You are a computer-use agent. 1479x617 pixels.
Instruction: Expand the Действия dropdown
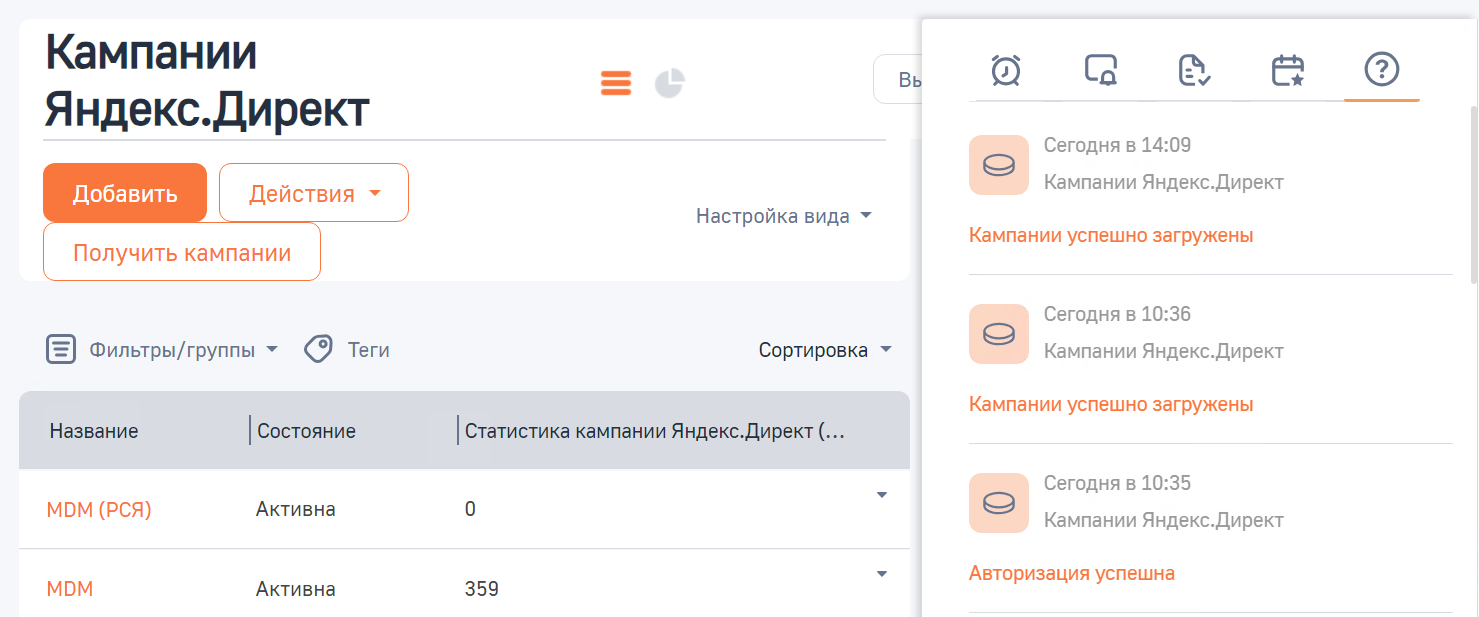pyautogui.click(x=313, y=192)
